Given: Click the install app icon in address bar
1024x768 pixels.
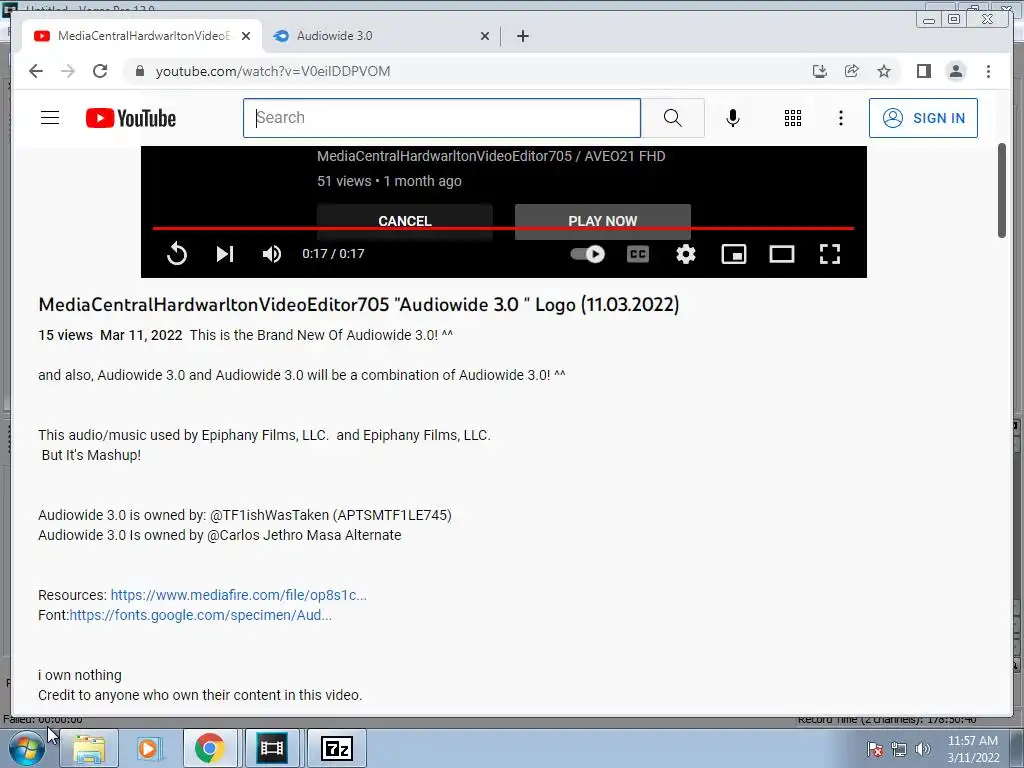Looking at the screenshot, I should (x=820, y=71).
